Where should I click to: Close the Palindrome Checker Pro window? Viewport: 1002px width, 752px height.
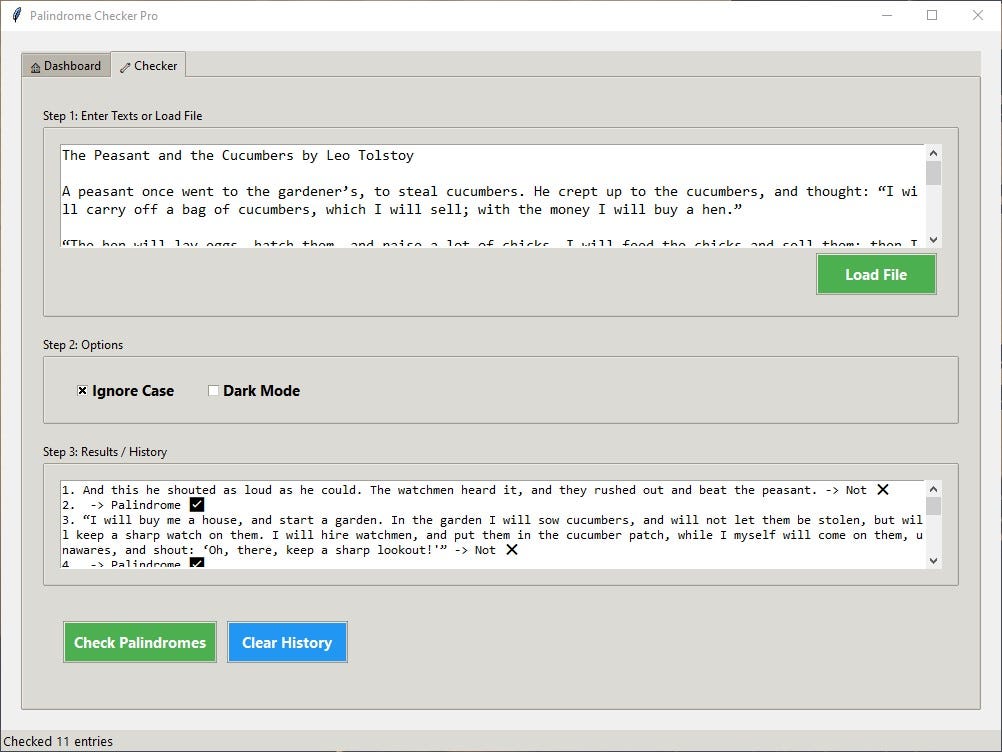coord(978,15)
